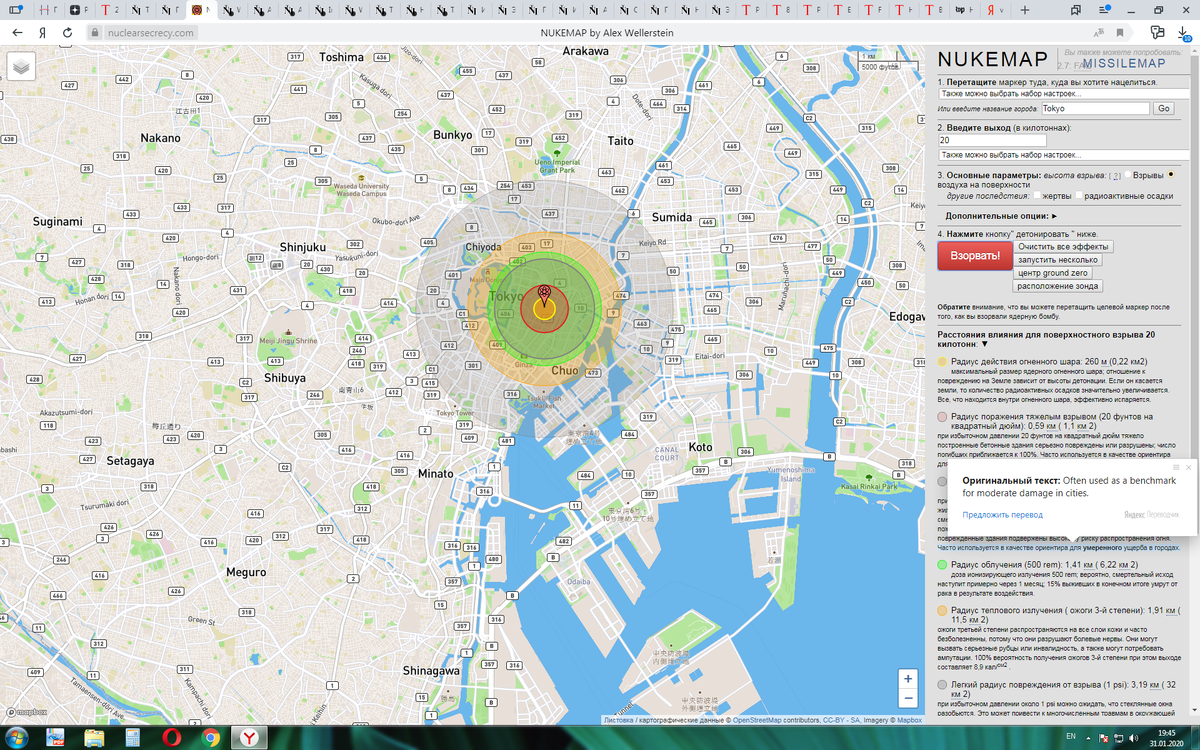Select the airburst 'Взрывы воздуха' radio option

tap(1128, 174)
